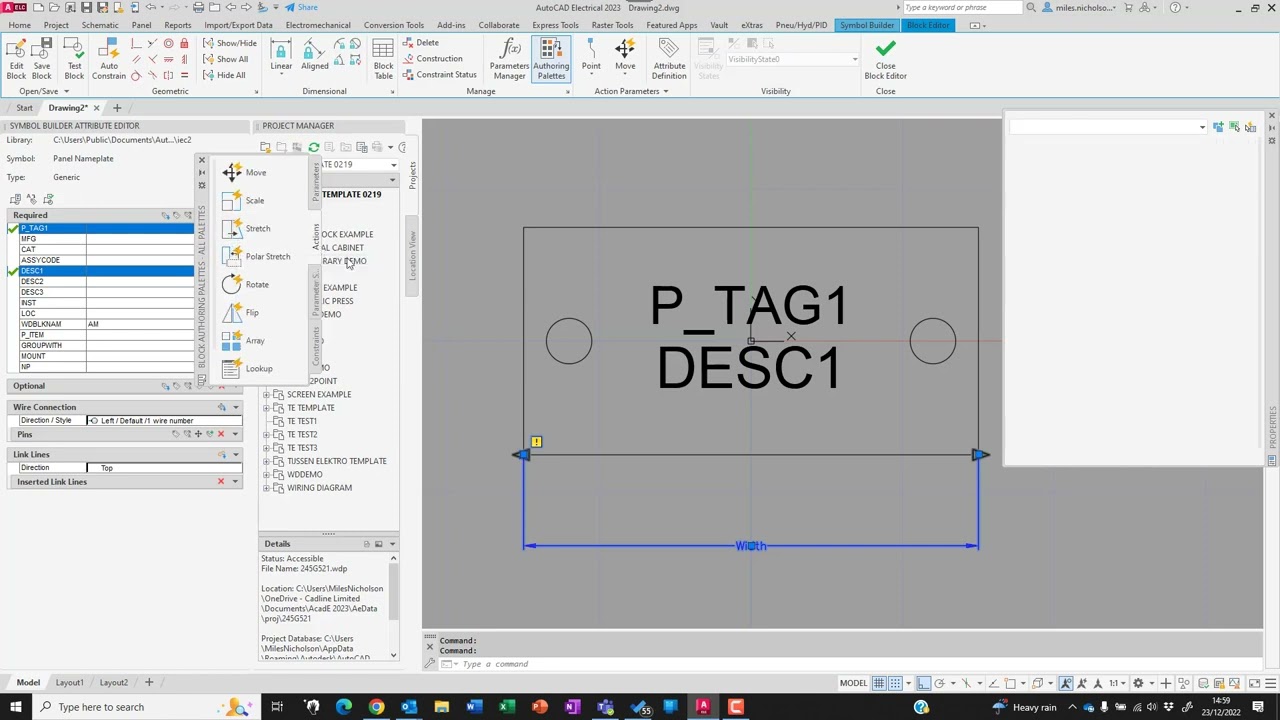Click the Project Manager refresh icon
This screenshot has width=1280, height=720.
click(x=313, y=147)
